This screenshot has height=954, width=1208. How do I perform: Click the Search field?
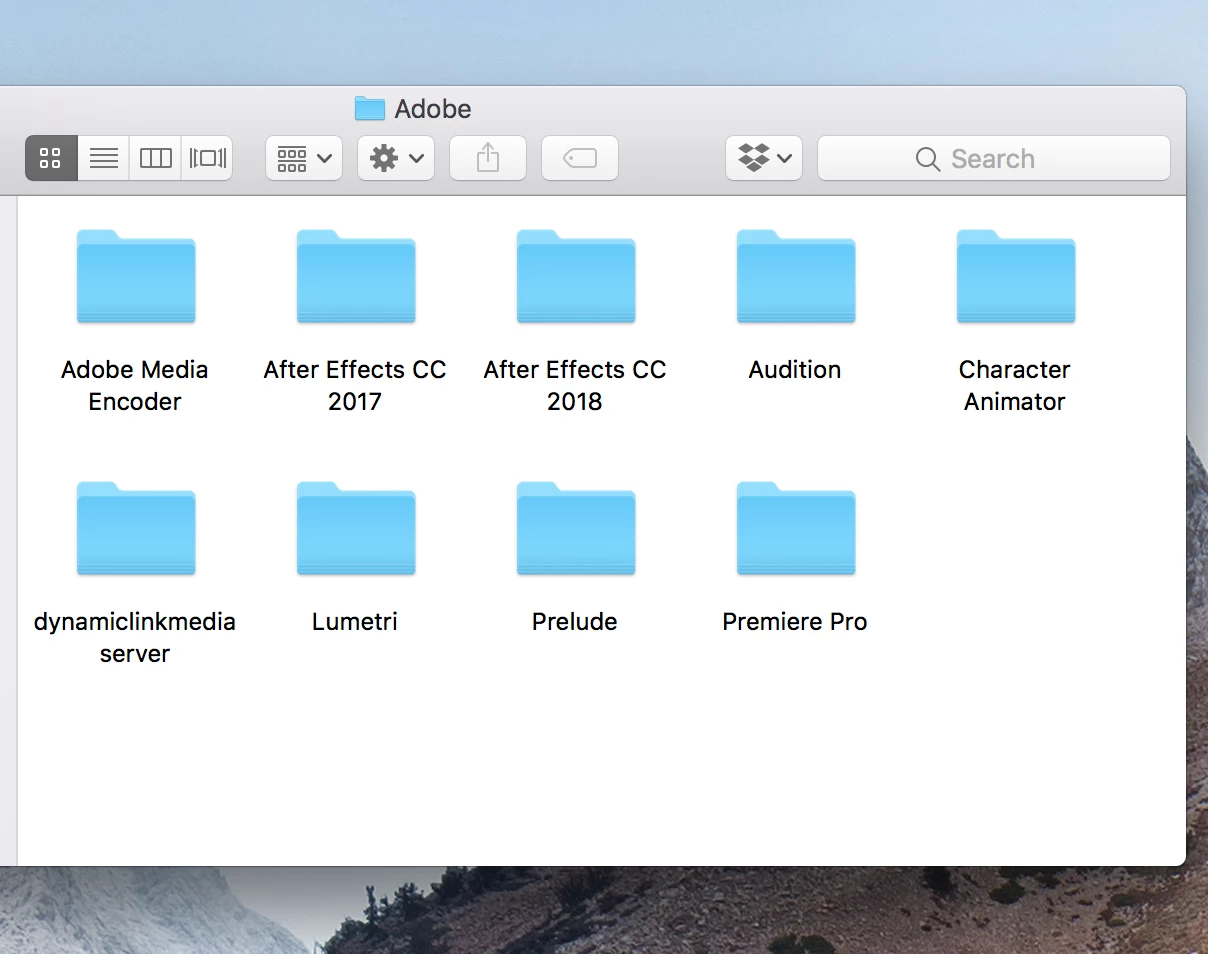tap(994, 158)
